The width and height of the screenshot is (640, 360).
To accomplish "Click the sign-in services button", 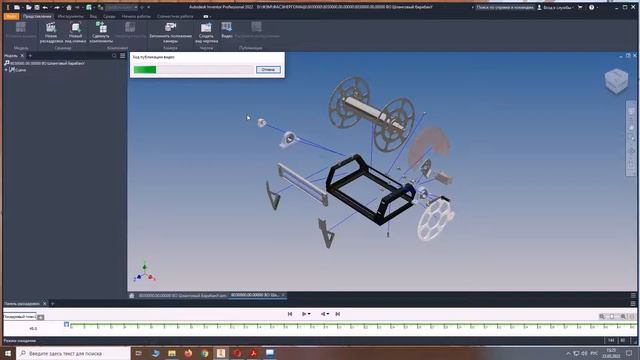I will [555, 7].
